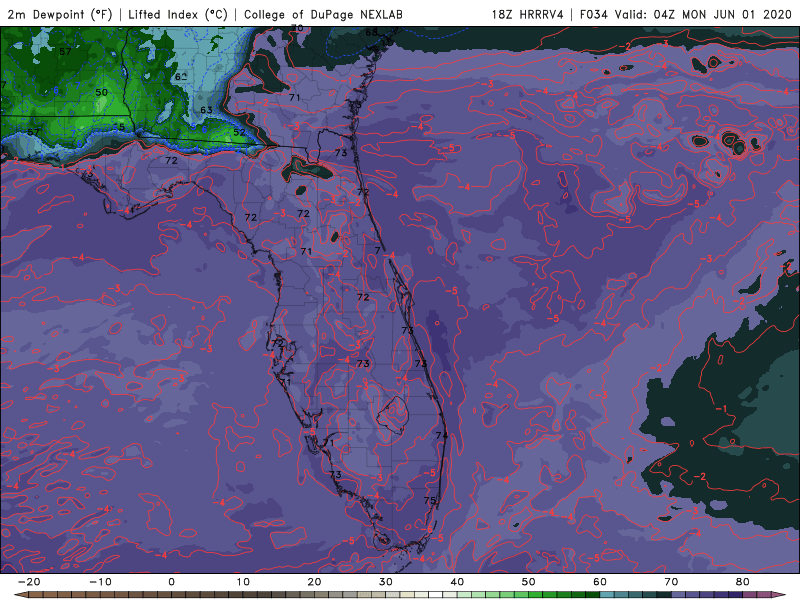Click the -10 label on the color scale
Image resolution: width=800 pixels, height=600 pixels.
point(100,582)
